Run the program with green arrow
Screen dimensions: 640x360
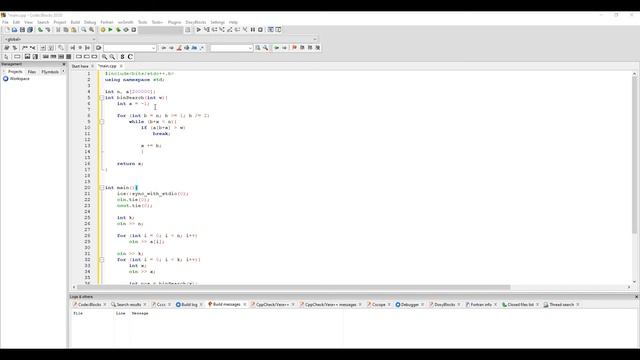[110, 30]
